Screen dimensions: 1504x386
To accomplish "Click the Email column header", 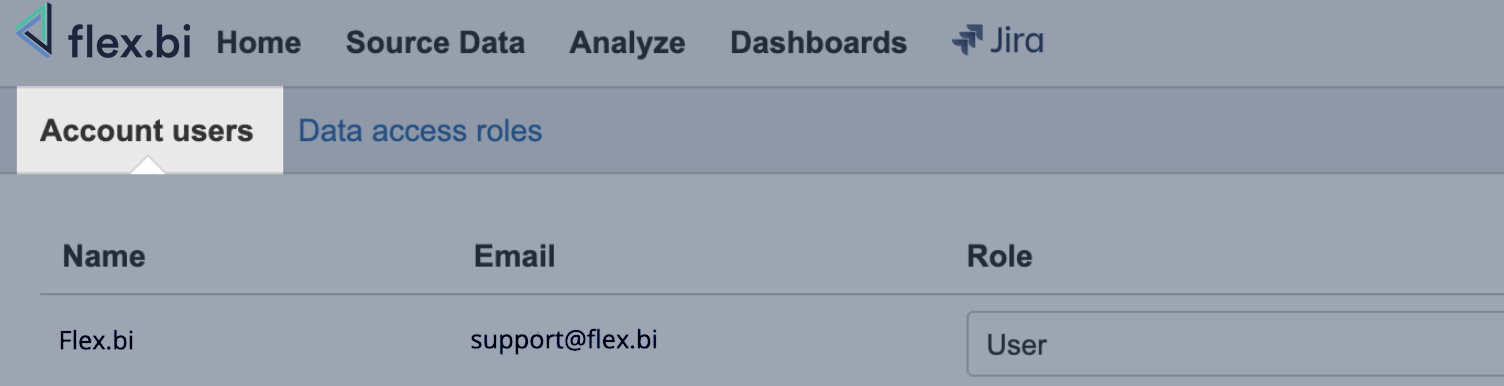I will 514,256.
